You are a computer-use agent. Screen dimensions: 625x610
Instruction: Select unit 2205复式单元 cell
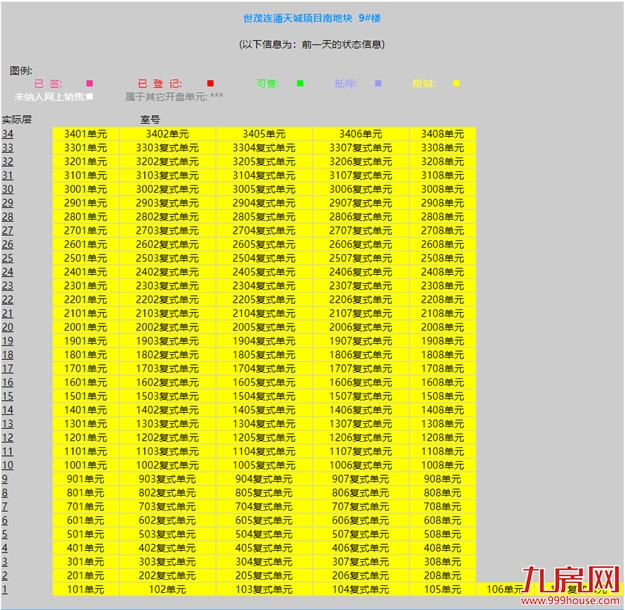[264, 300]
